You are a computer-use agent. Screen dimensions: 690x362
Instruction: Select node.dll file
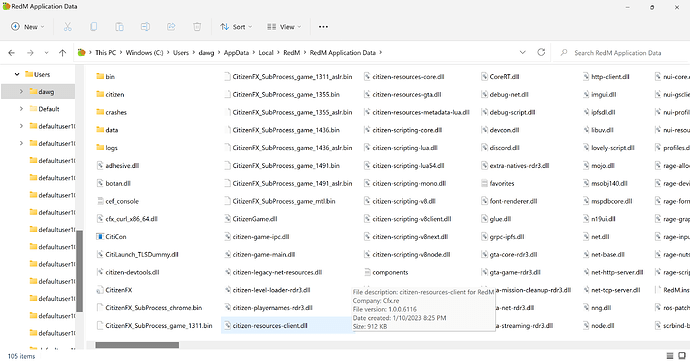598,326
